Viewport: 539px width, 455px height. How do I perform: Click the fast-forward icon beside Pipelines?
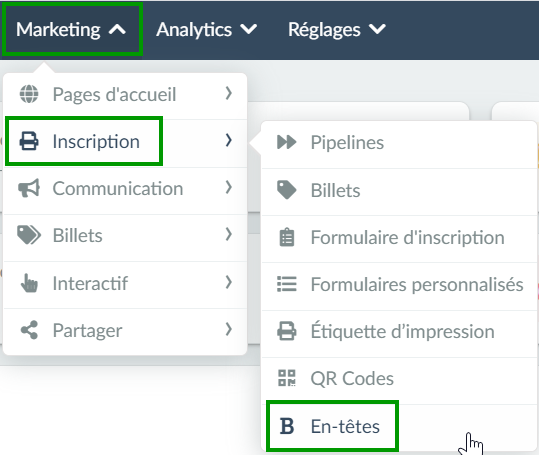pyautogui.click(x=286, y=142)
